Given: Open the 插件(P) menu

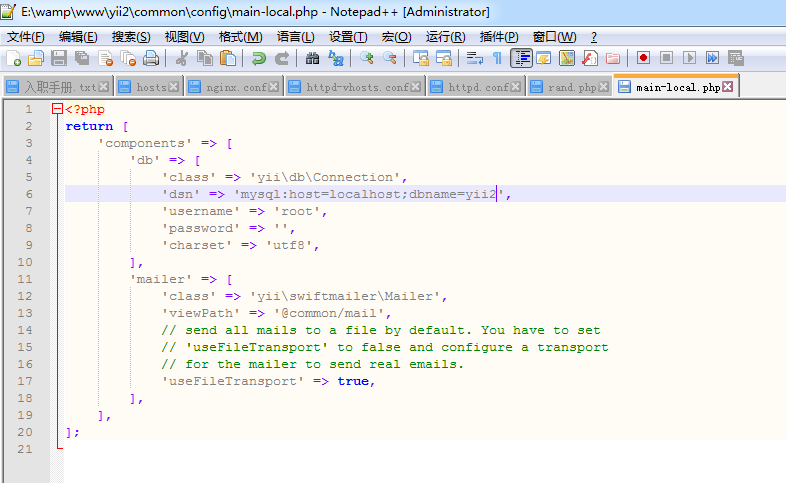Looking at the screenshot, I should pyautogui.click(x=499, y=37).
